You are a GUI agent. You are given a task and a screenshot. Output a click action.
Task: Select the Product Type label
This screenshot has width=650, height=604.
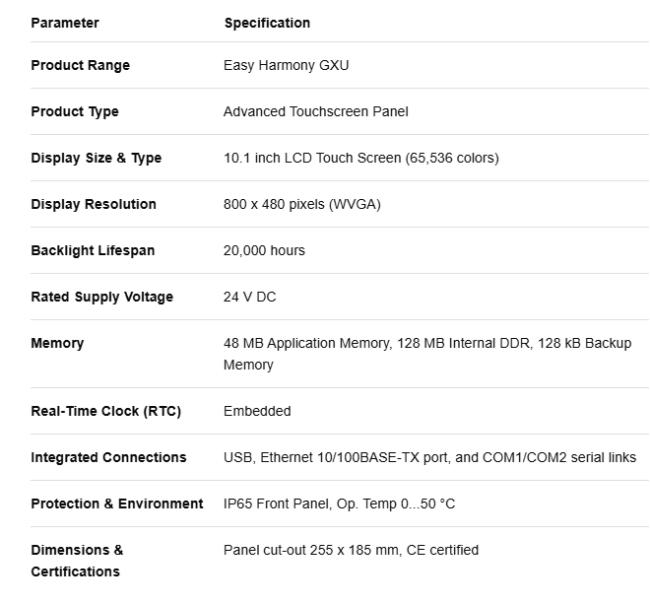(x=75, y=112)
